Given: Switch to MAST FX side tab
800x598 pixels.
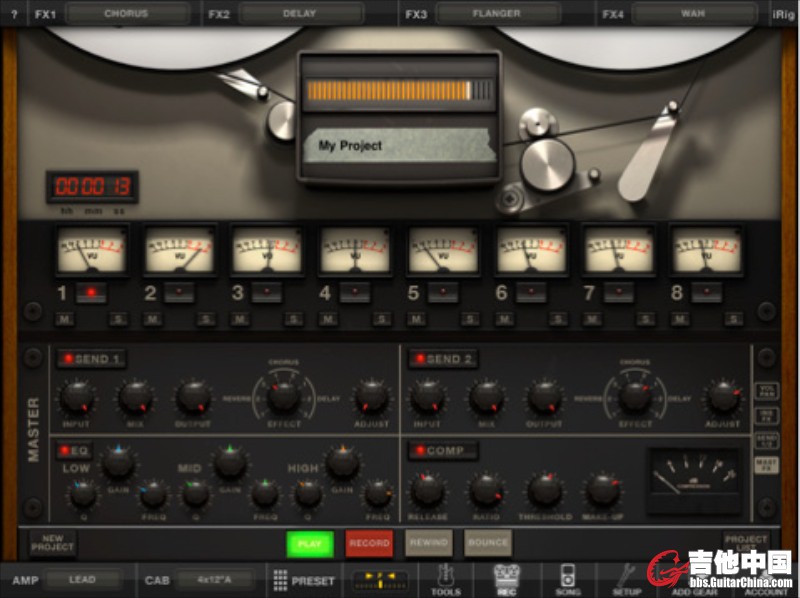Looking at the screenshot, I should pos(766,465).
